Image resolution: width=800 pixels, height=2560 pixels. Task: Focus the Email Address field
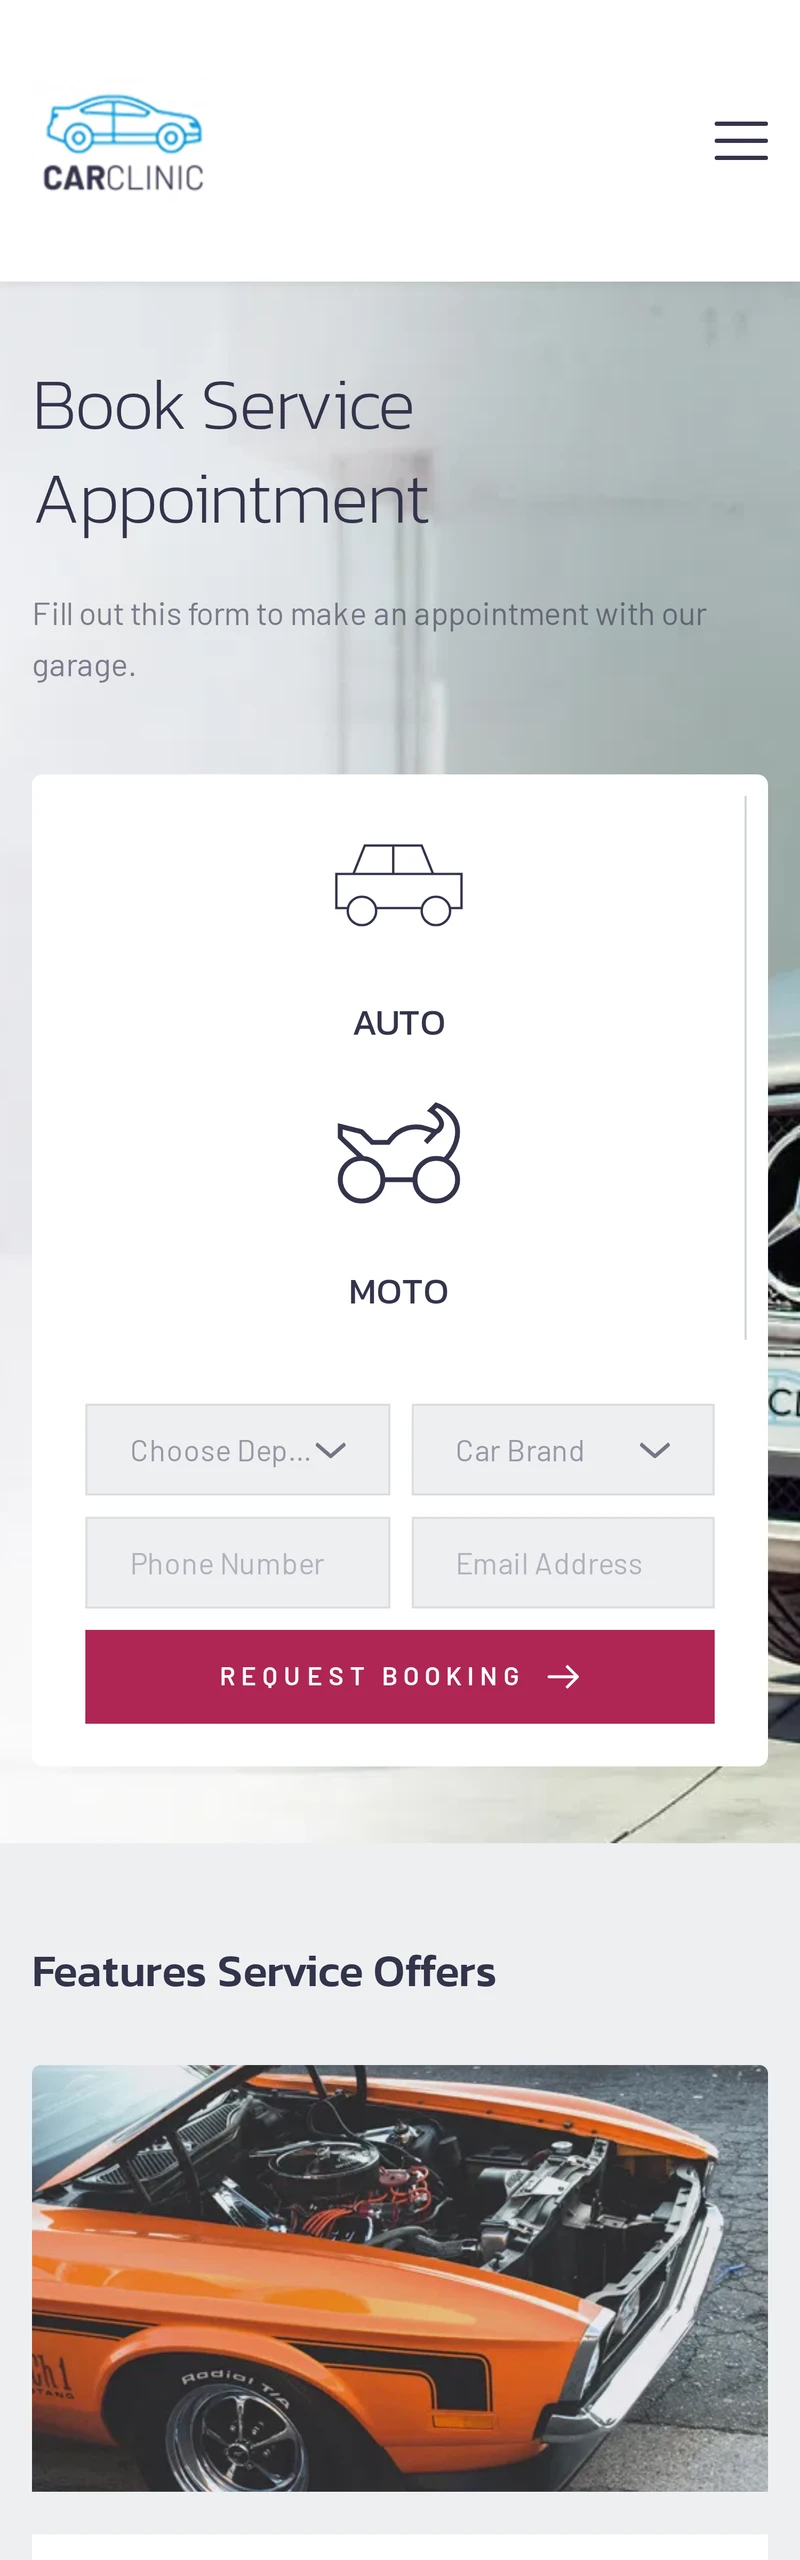tap(563, 1563)
